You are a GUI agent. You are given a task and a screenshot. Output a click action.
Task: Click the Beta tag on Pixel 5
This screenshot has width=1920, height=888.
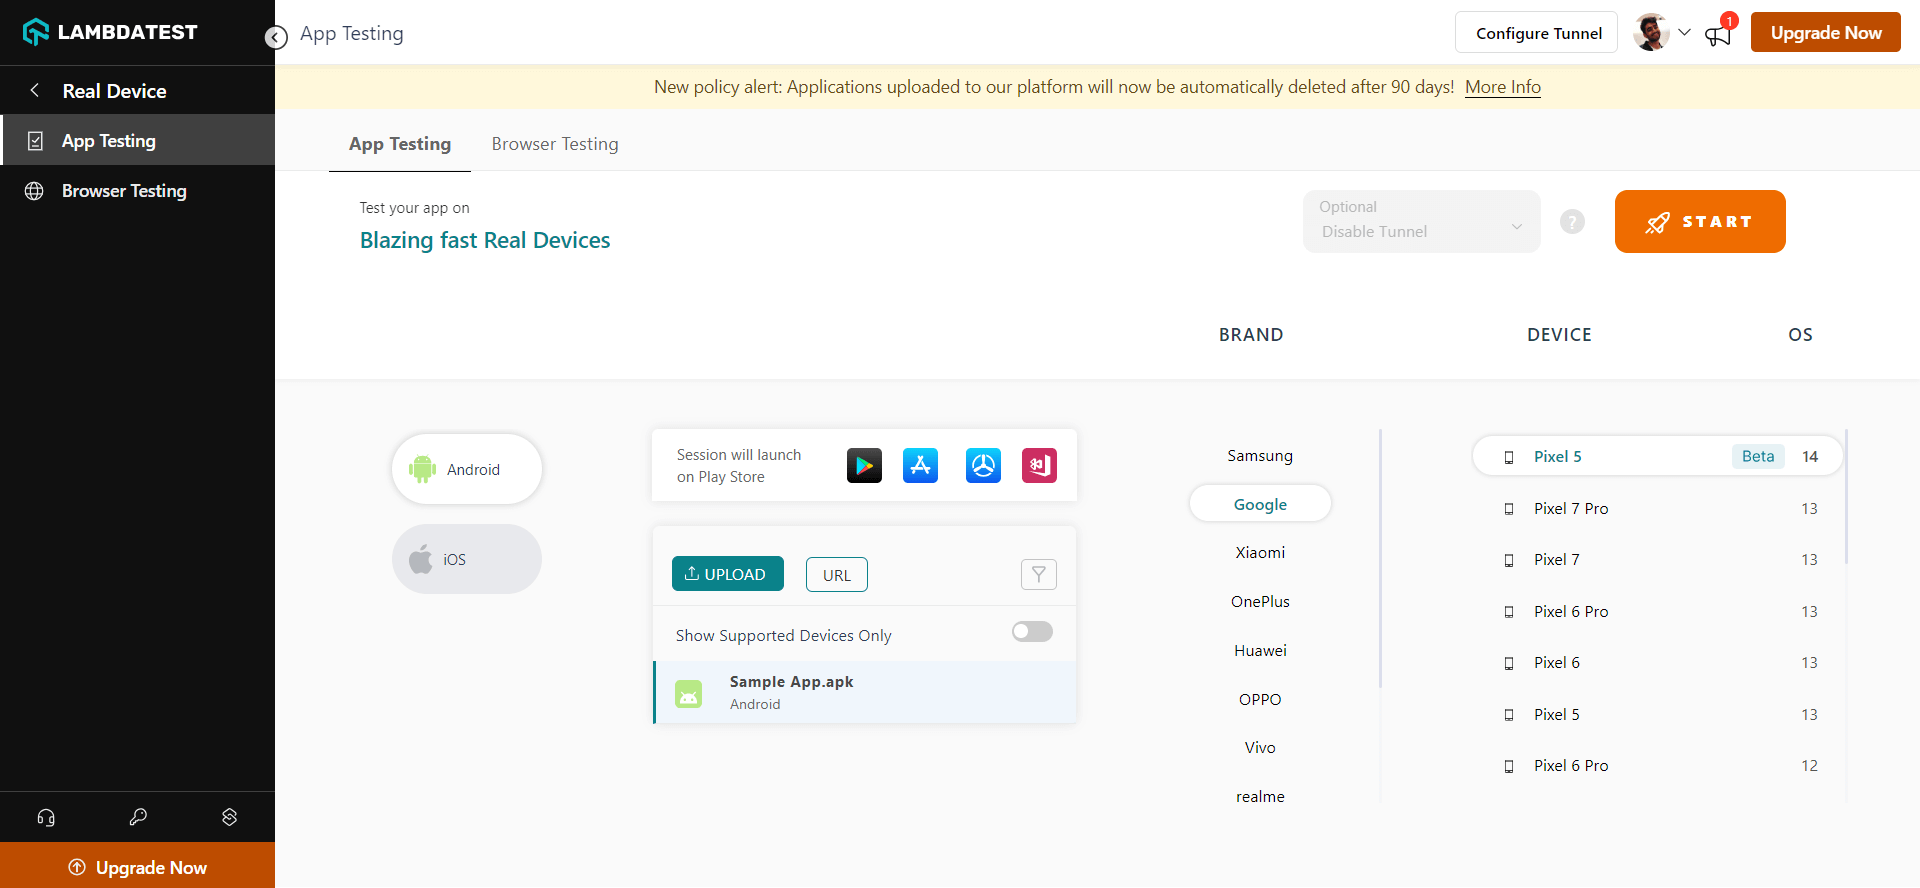click(1757, 456)
